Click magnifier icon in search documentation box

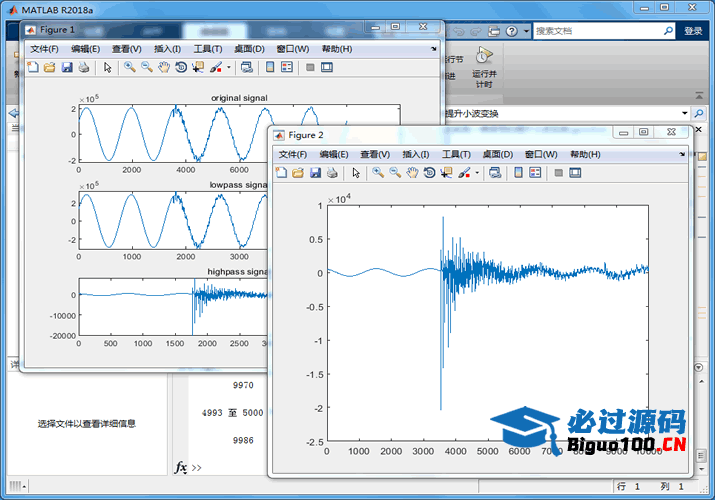click(668, 31)
